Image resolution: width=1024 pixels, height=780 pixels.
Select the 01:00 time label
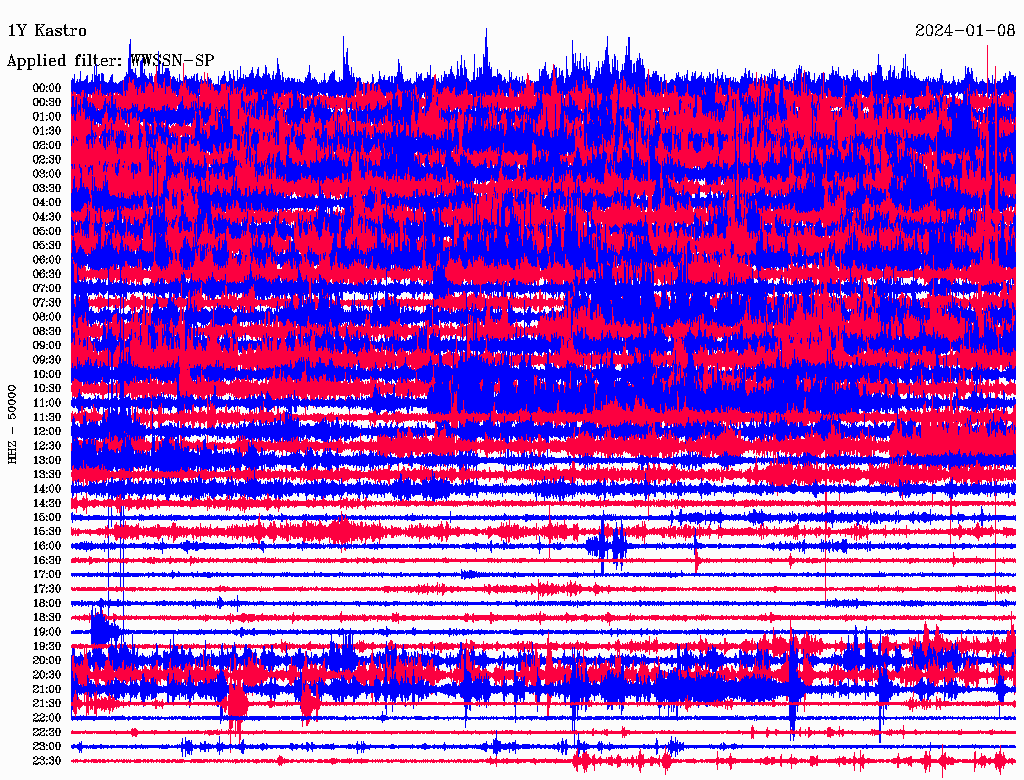click(47, 117)
